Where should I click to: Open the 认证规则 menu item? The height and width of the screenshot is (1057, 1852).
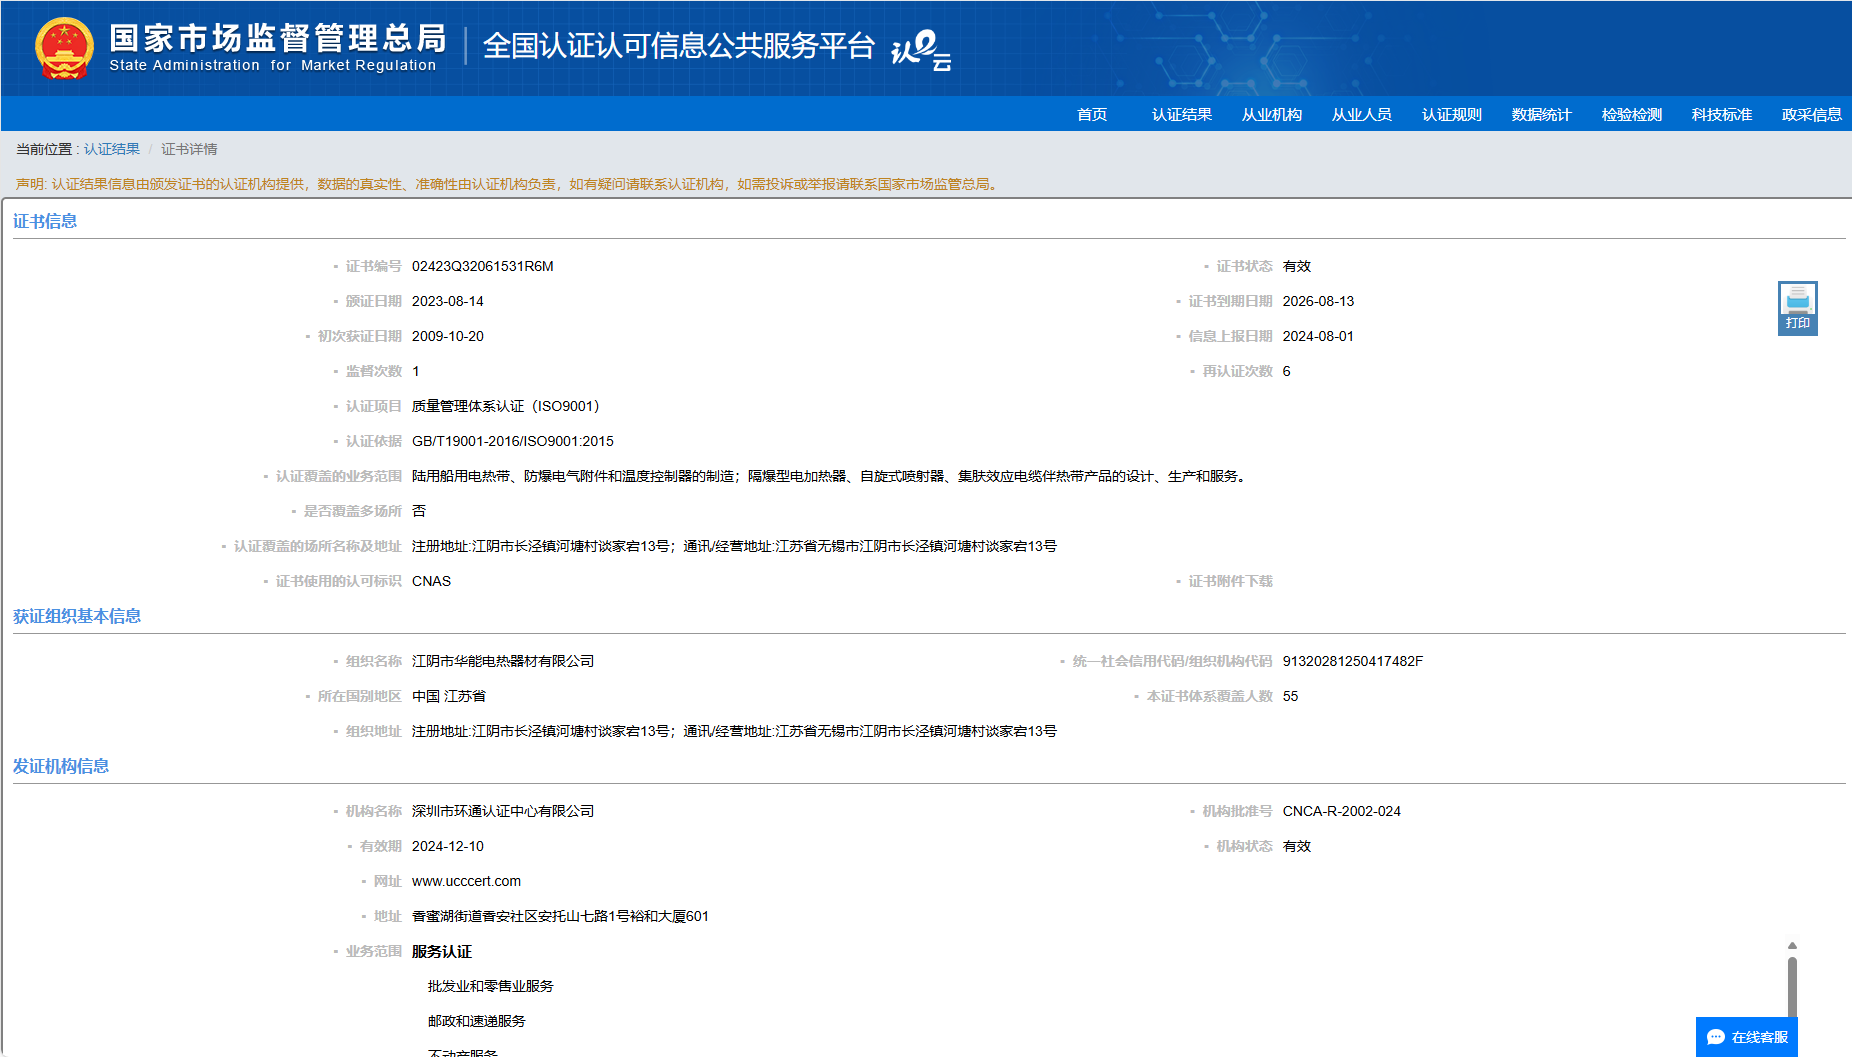[1452, 114]
